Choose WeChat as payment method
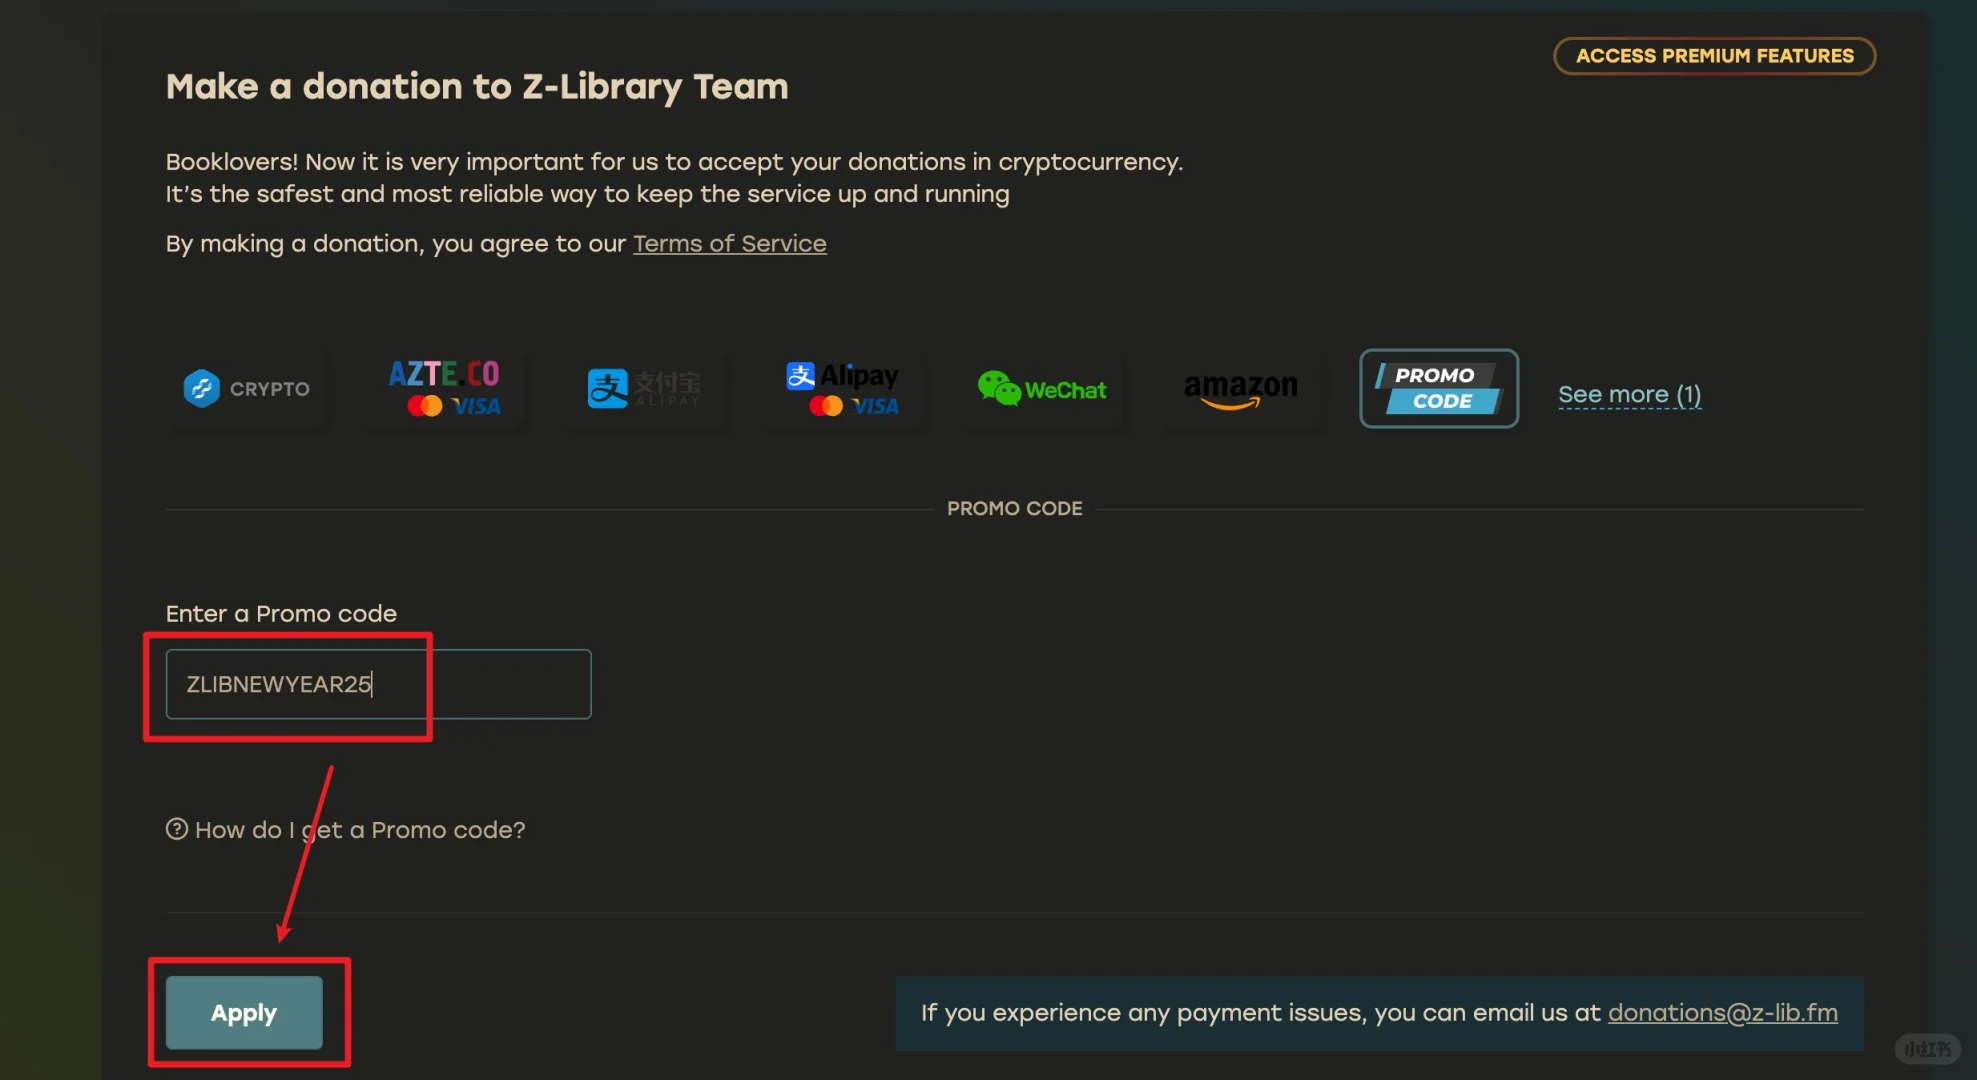 pyautogui.click(x=1042, y=389)
